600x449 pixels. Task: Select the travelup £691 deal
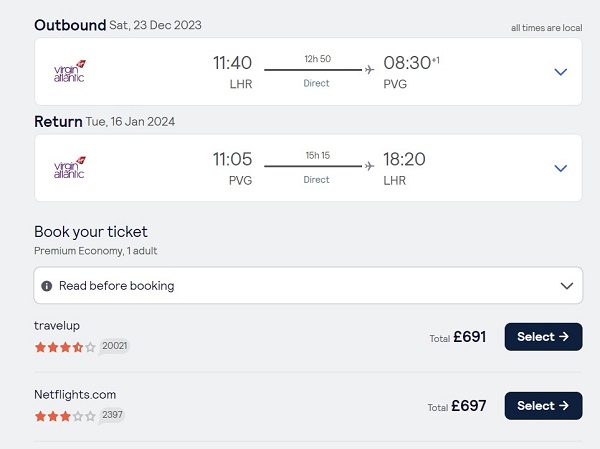pos(543,337)
